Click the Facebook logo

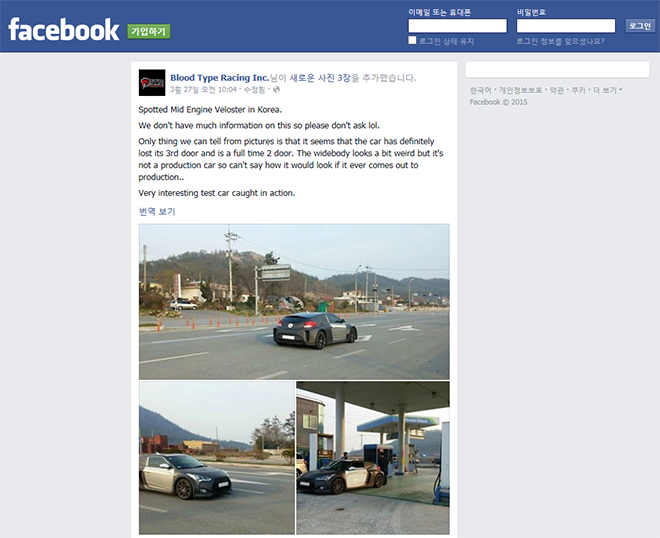(x=64, y=29)
